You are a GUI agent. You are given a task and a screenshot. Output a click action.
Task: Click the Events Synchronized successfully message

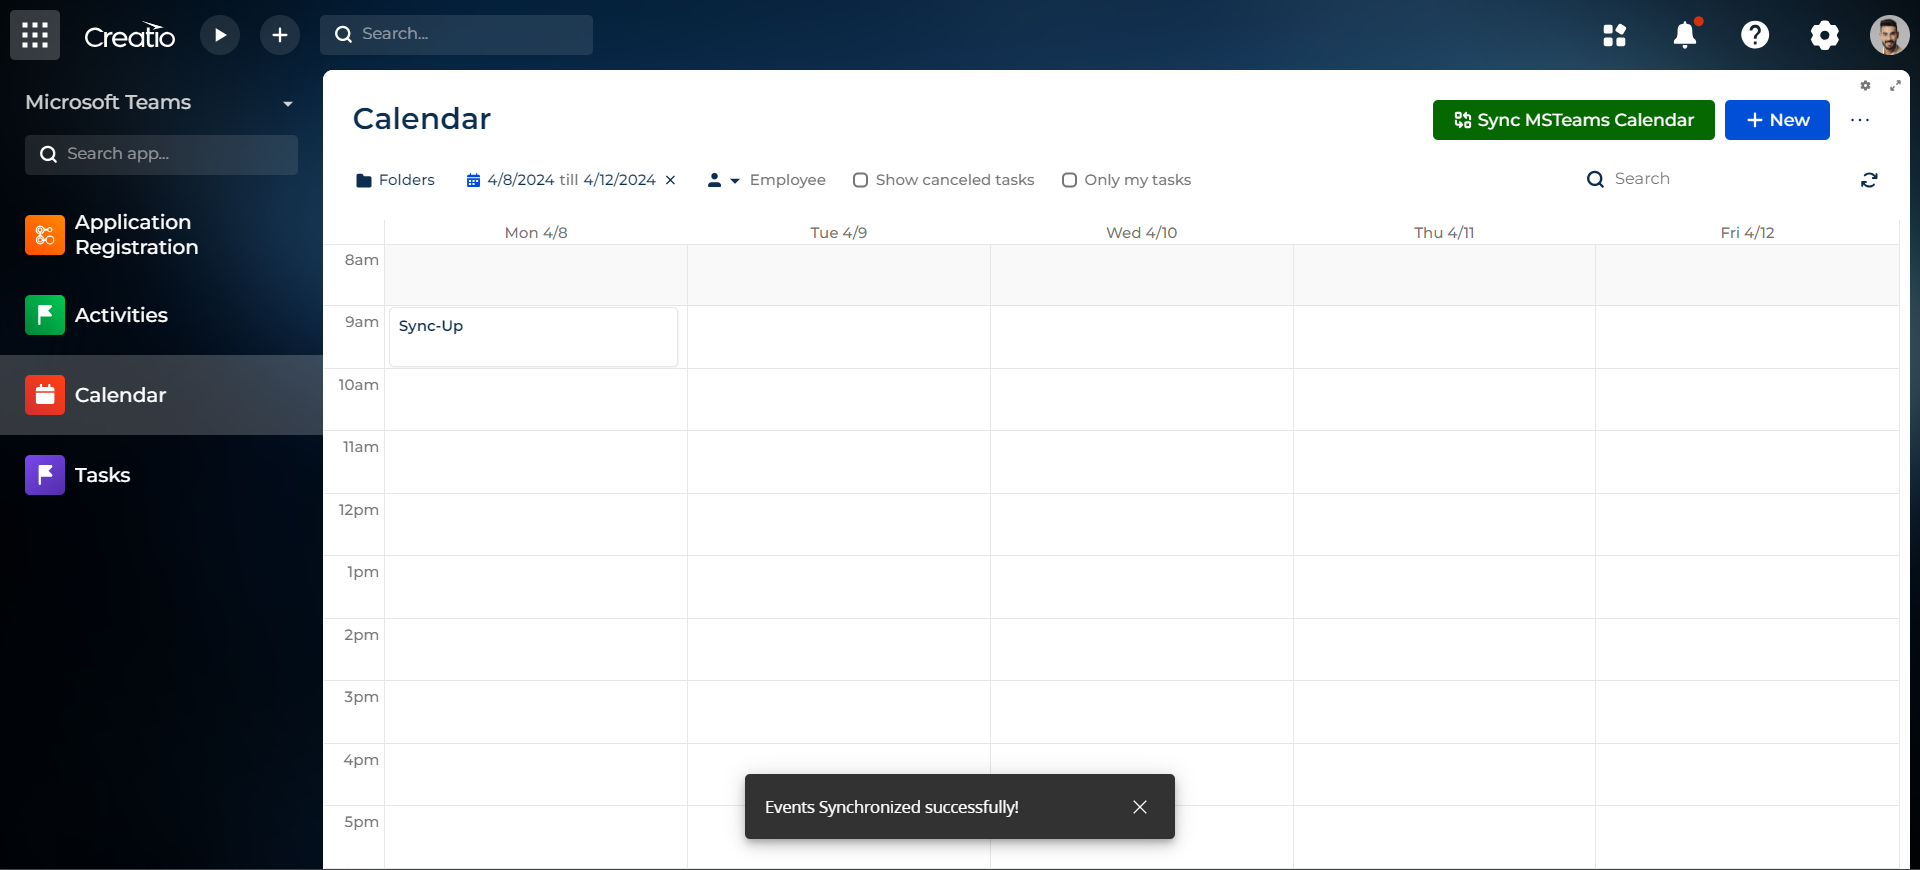click(892, 807)
